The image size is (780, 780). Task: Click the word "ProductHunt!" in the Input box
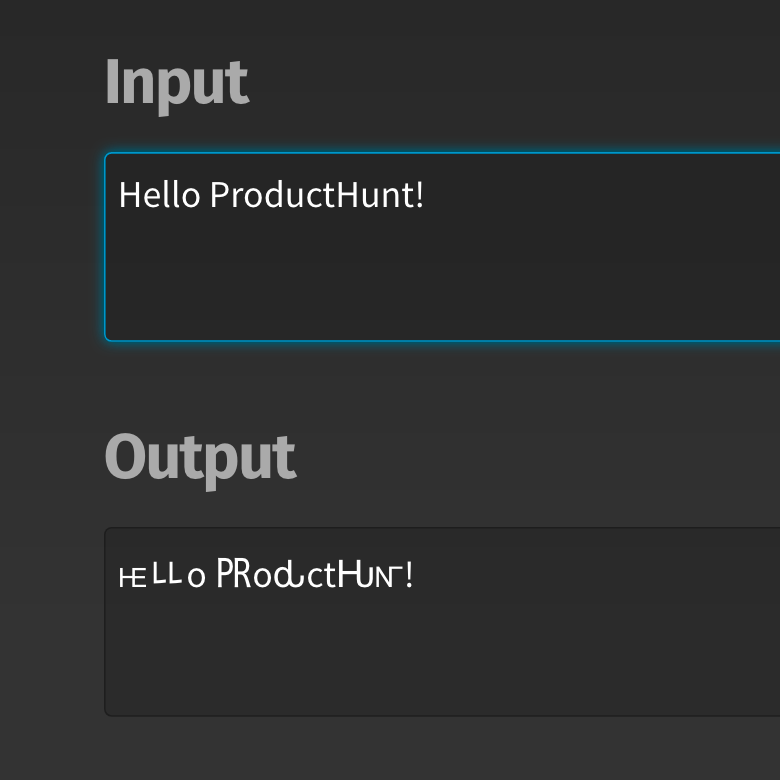[x=317, y=194]
